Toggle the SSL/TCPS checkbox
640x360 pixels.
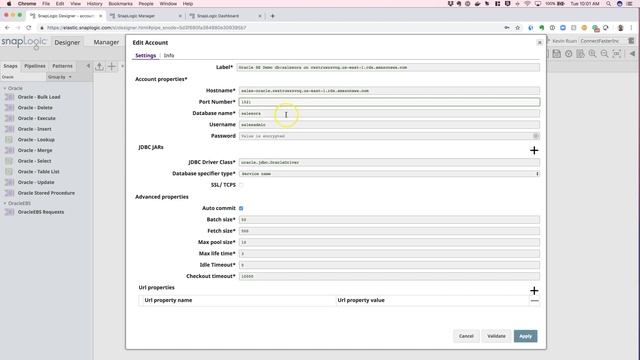pos(241,185)
